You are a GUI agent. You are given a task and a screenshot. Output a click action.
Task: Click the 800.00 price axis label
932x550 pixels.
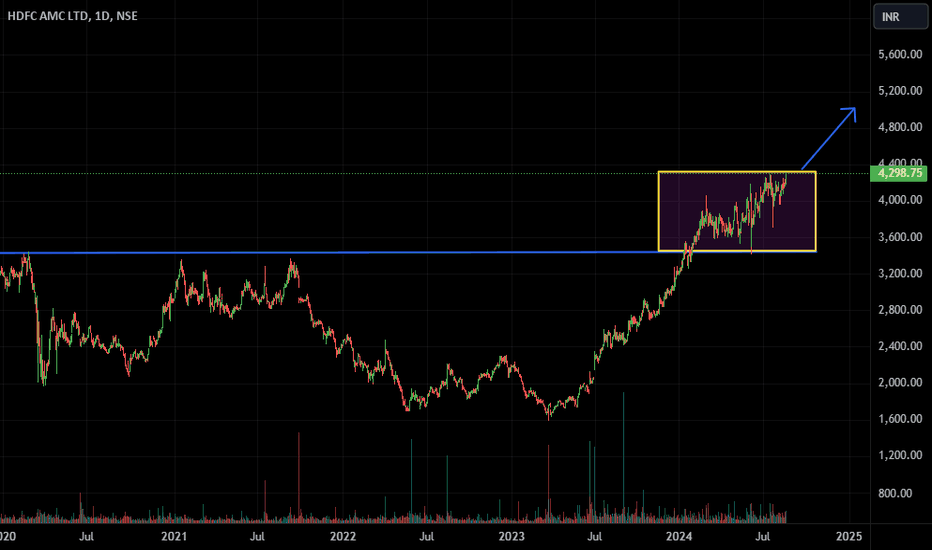[x=895, y=493]
